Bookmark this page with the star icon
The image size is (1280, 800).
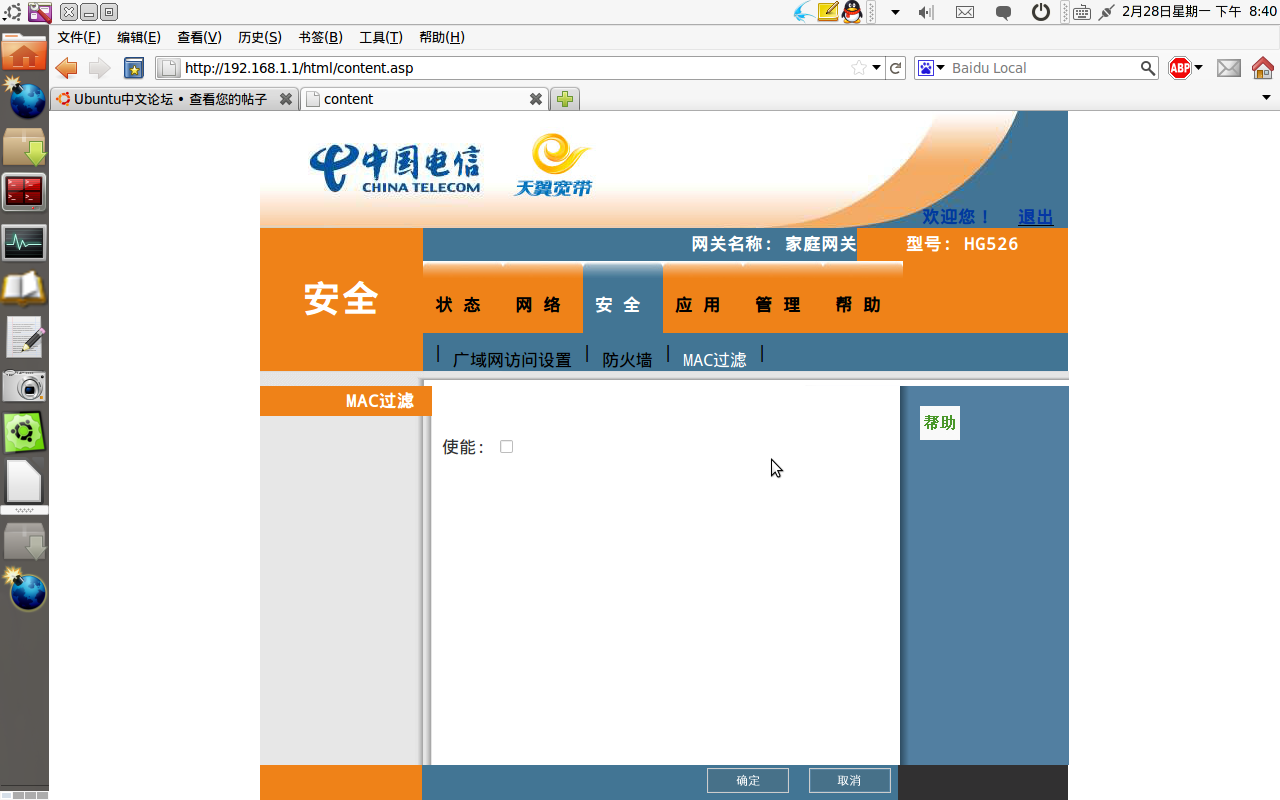[858, 68]
